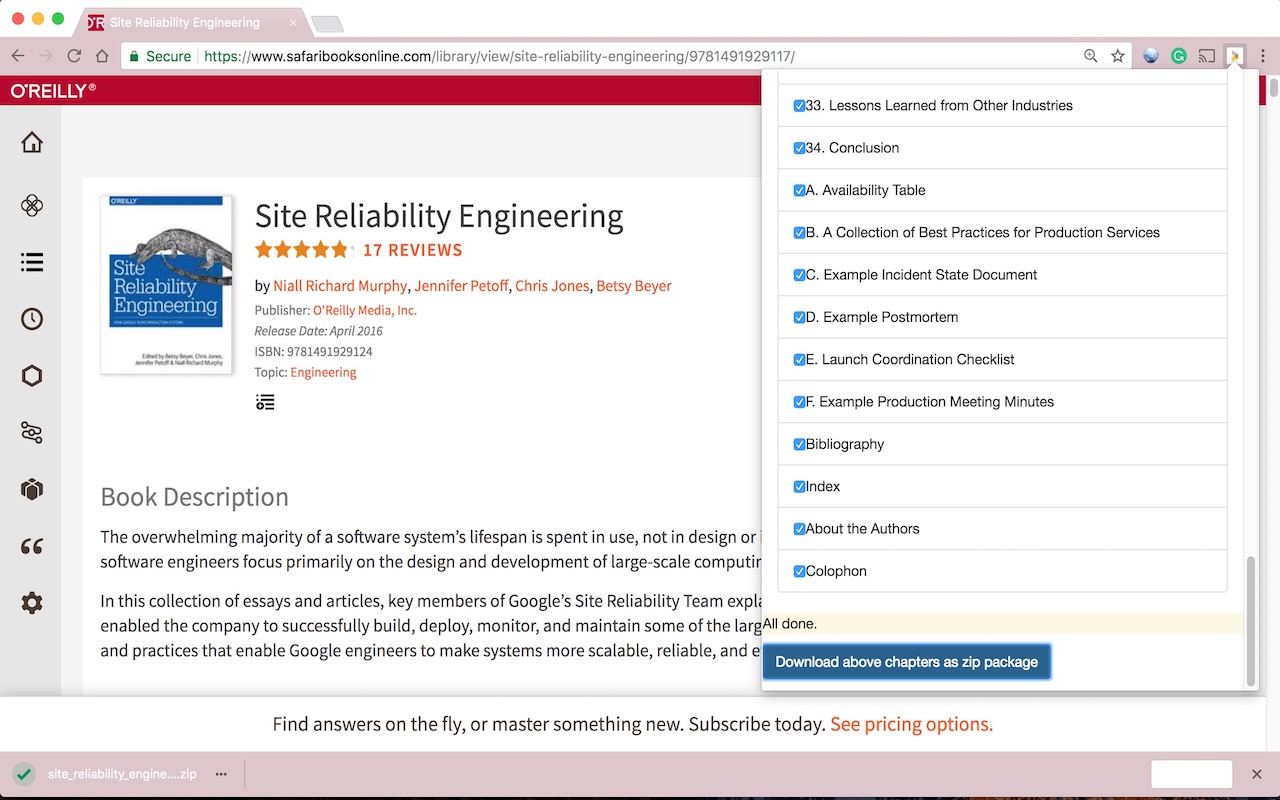Screen dimensions: 1280x800
Task: Click Release Date: April 2016 text
Action: (x=319, y=331)
